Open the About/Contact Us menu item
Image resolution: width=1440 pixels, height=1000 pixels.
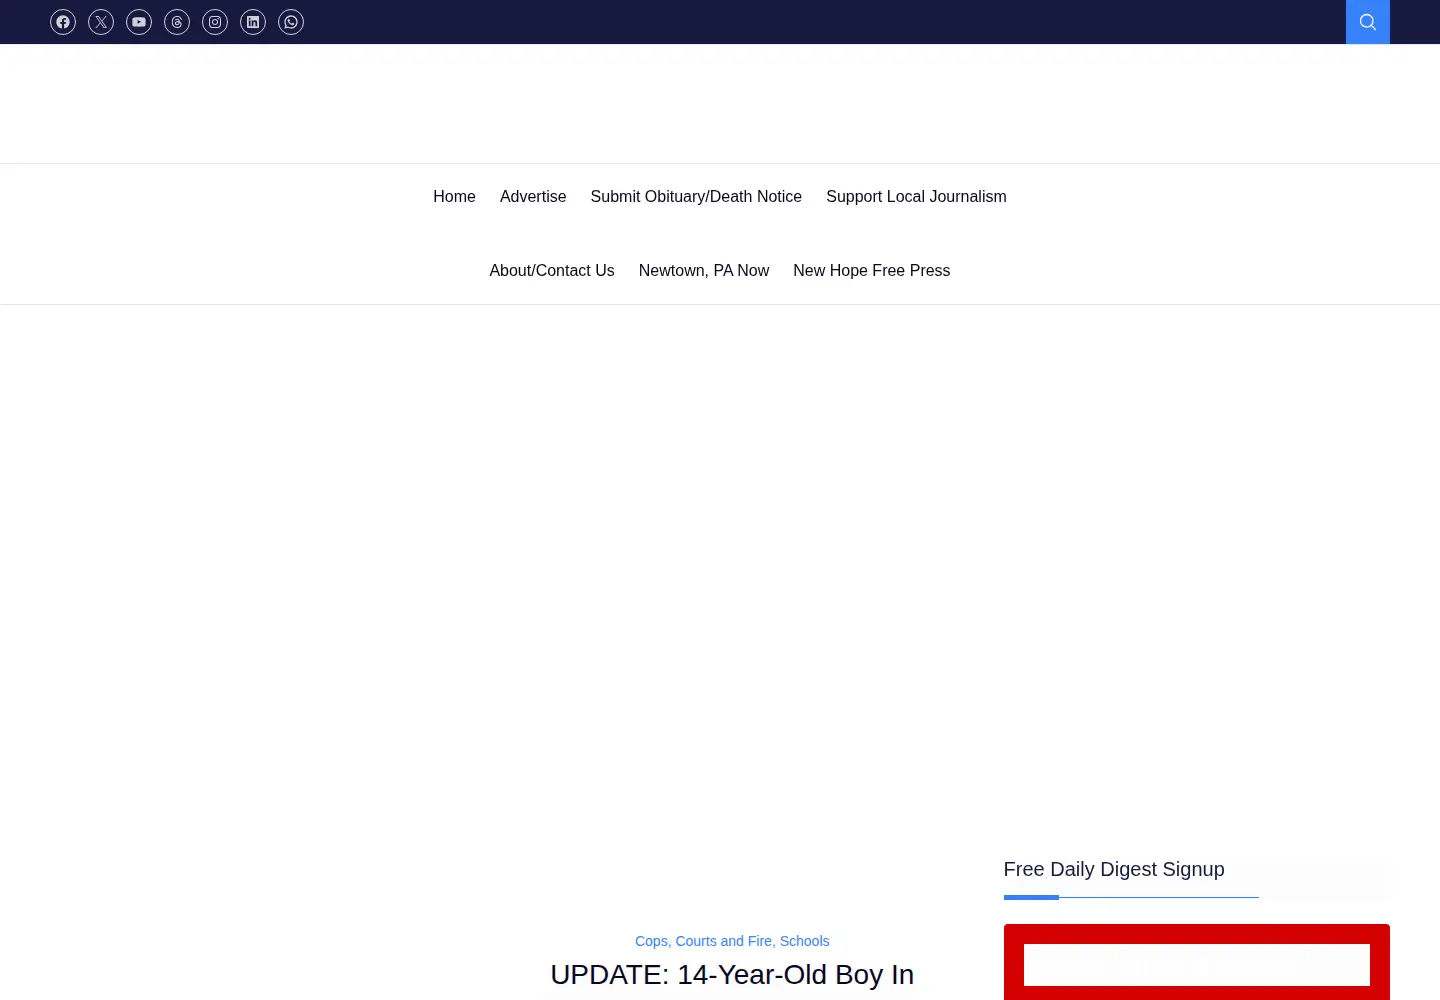(x=552, y=271)
